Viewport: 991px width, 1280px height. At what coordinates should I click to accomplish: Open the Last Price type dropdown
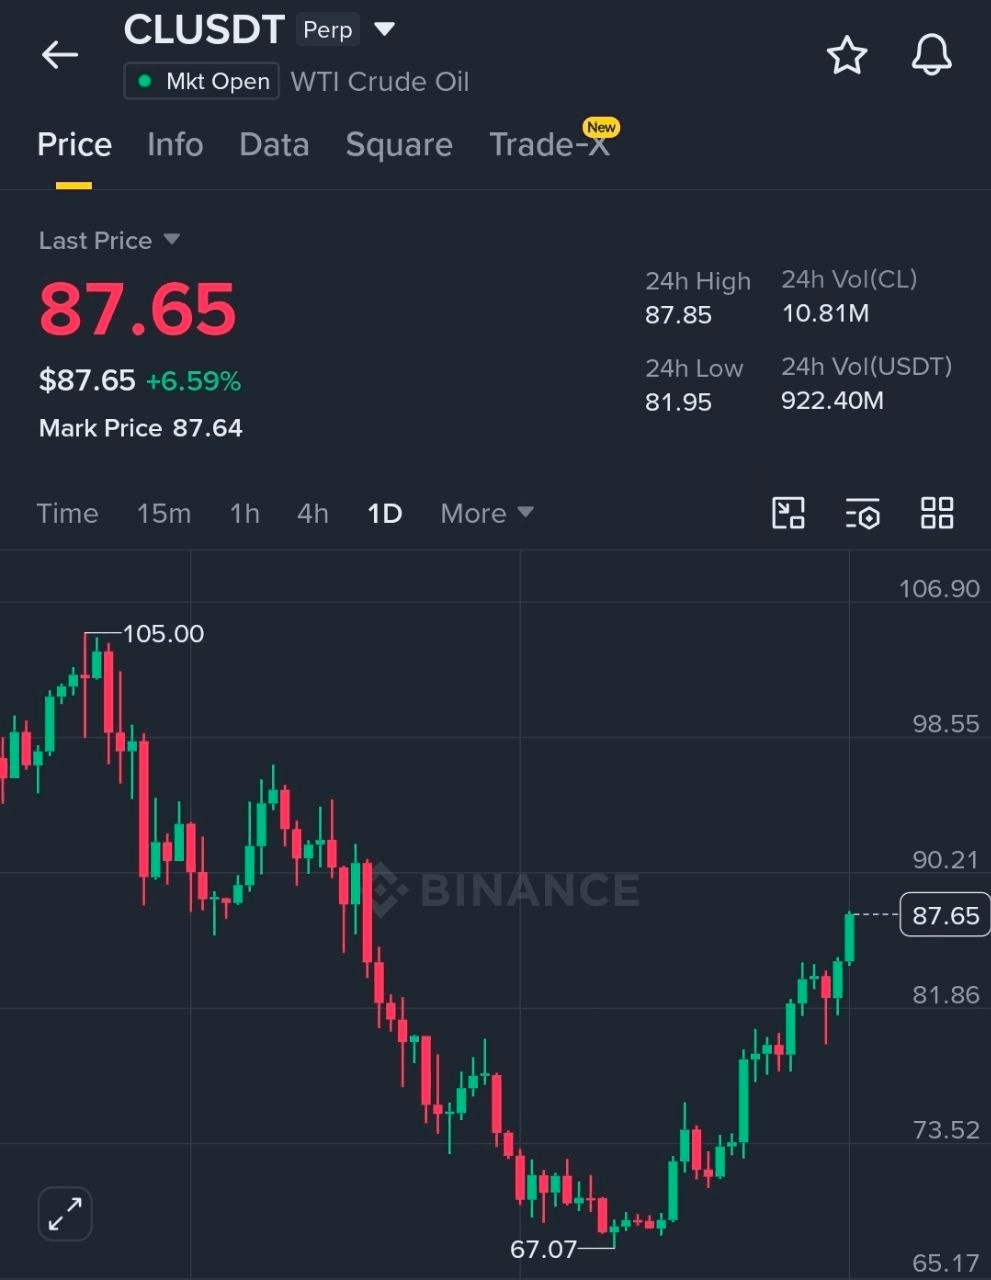pos(109,240)
